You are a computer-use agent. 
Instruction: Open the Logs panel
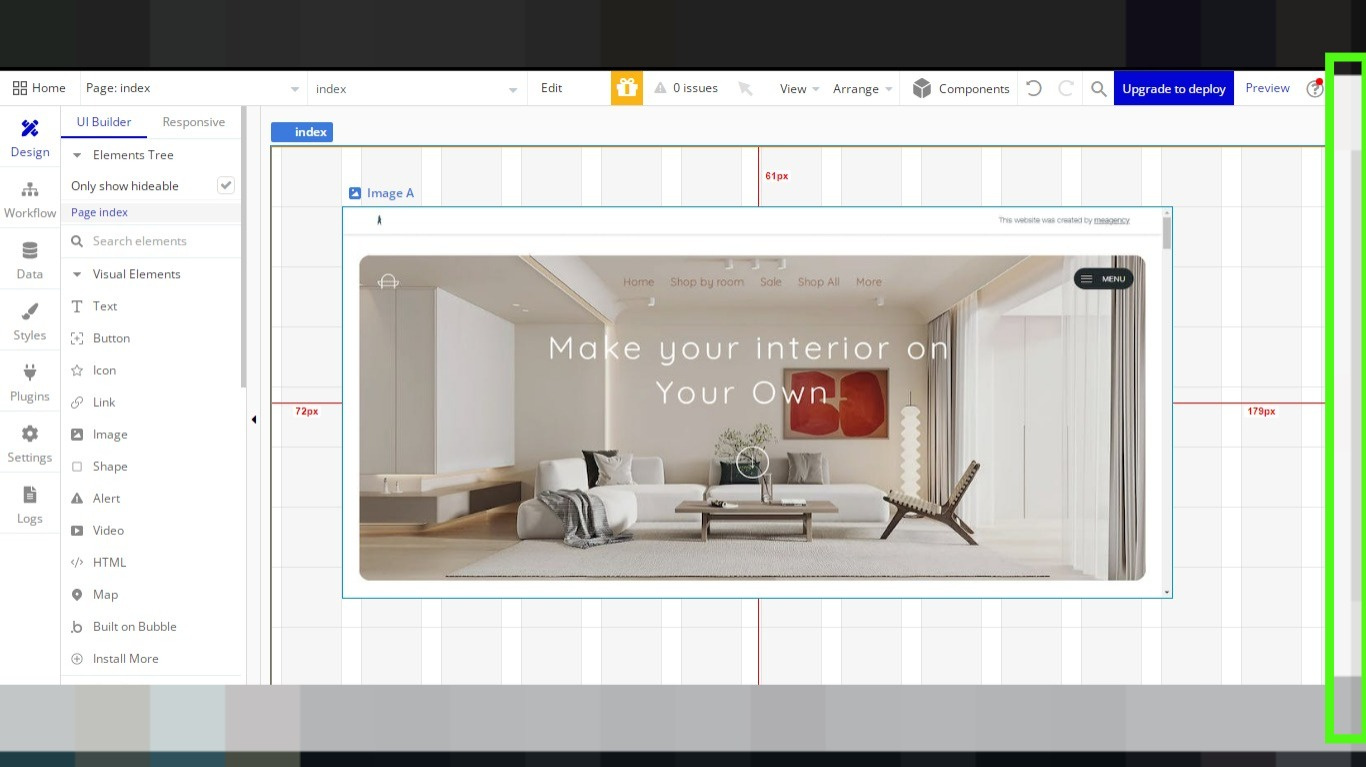[30, 504]
